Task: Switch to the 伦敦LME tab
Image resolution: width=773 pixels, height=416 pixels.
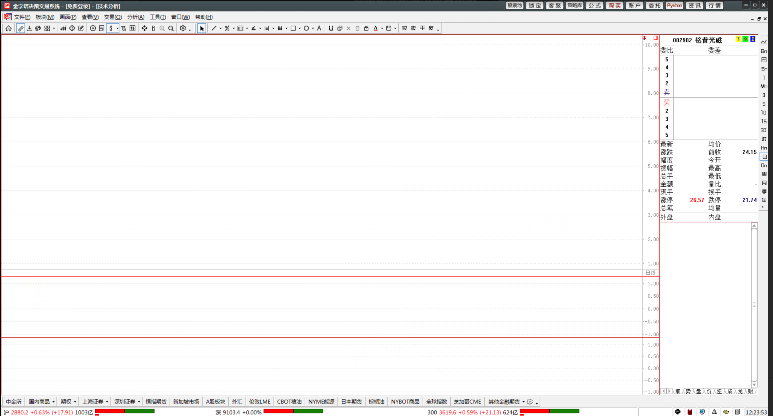Action: tap(259, 402)
